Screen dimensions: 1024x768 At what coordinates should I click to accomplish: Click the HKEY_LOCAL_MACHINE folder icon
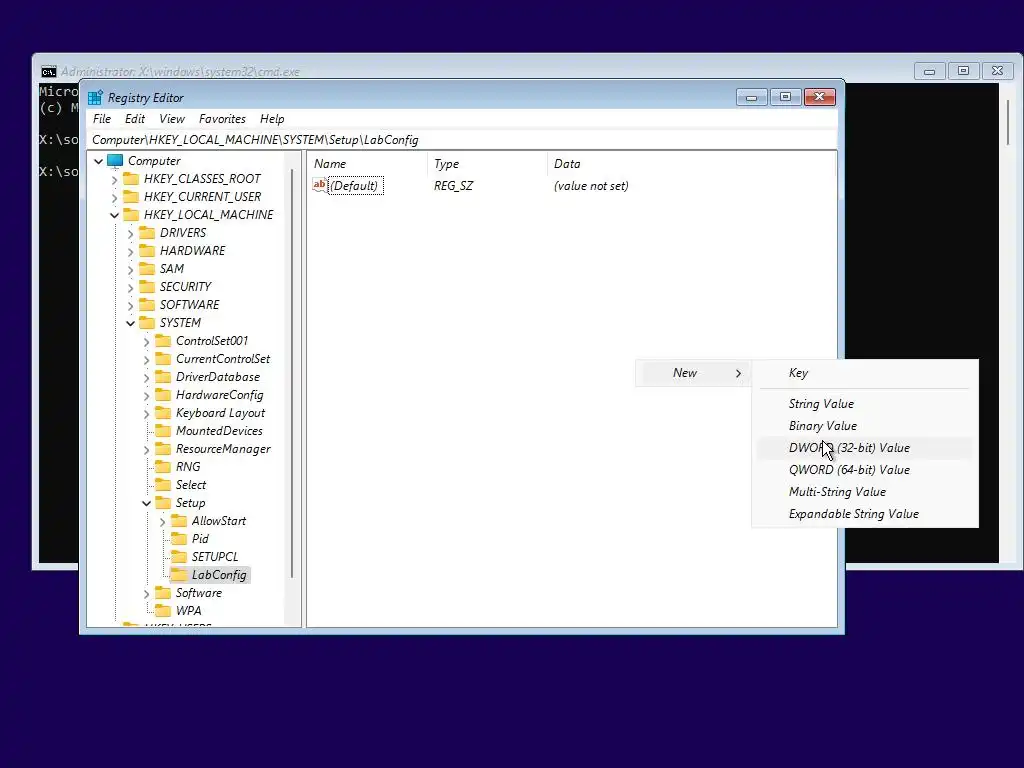click(x=131, y=214)
